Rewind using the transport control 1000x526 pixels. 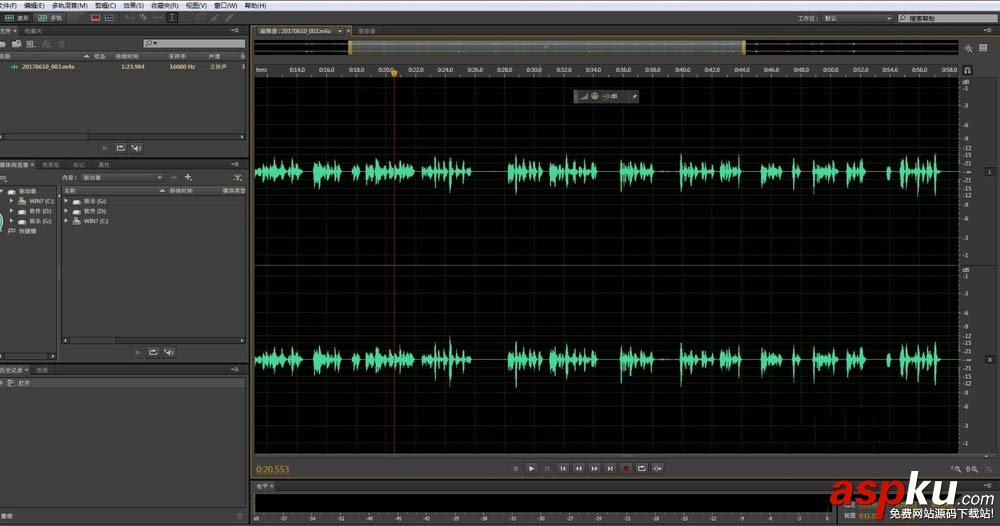pyautogui.click(x=578, y=469)
